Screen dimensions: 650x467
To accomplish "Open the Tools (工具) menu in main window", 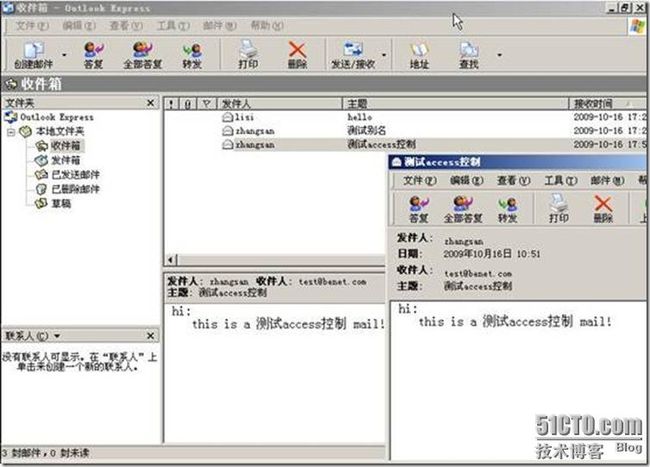I will (x=173, y=26).
